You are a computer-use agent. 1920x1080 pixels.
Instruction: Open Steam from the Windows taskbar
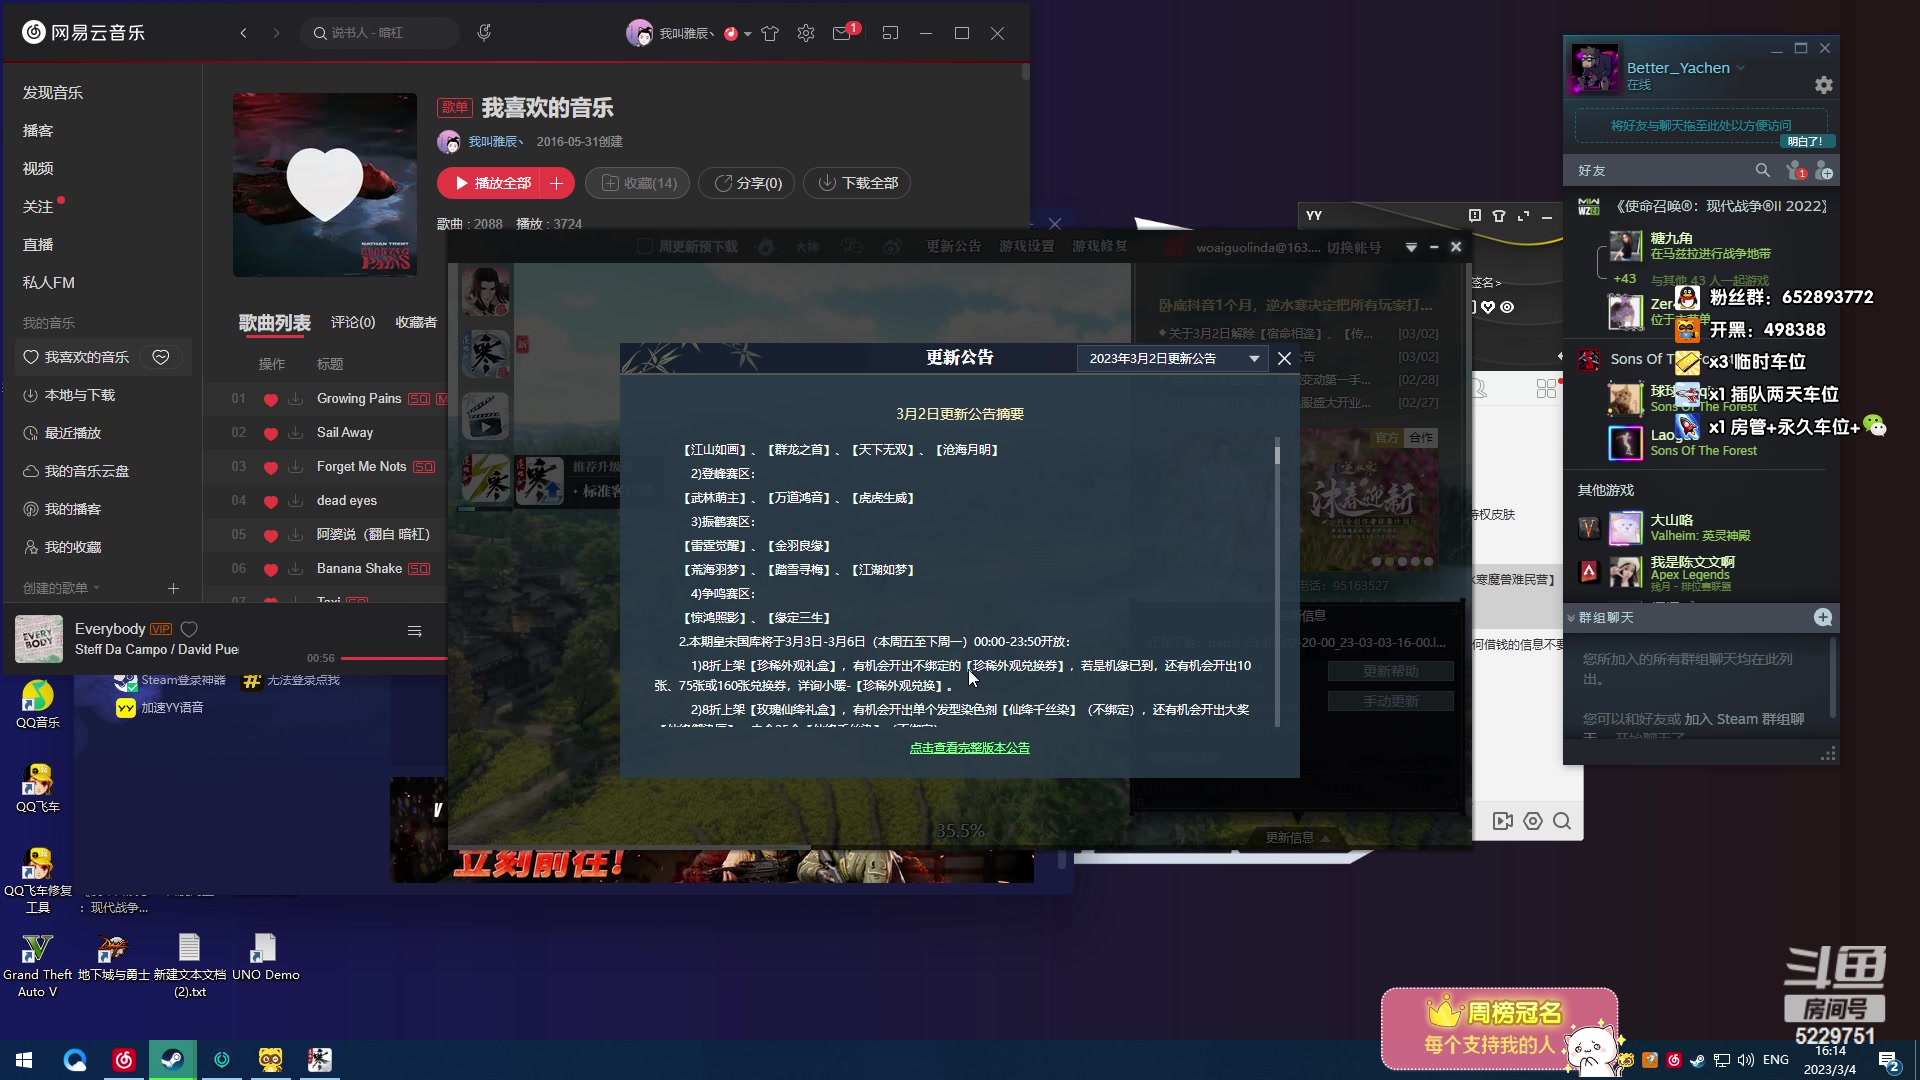(x=172, y=1060)
